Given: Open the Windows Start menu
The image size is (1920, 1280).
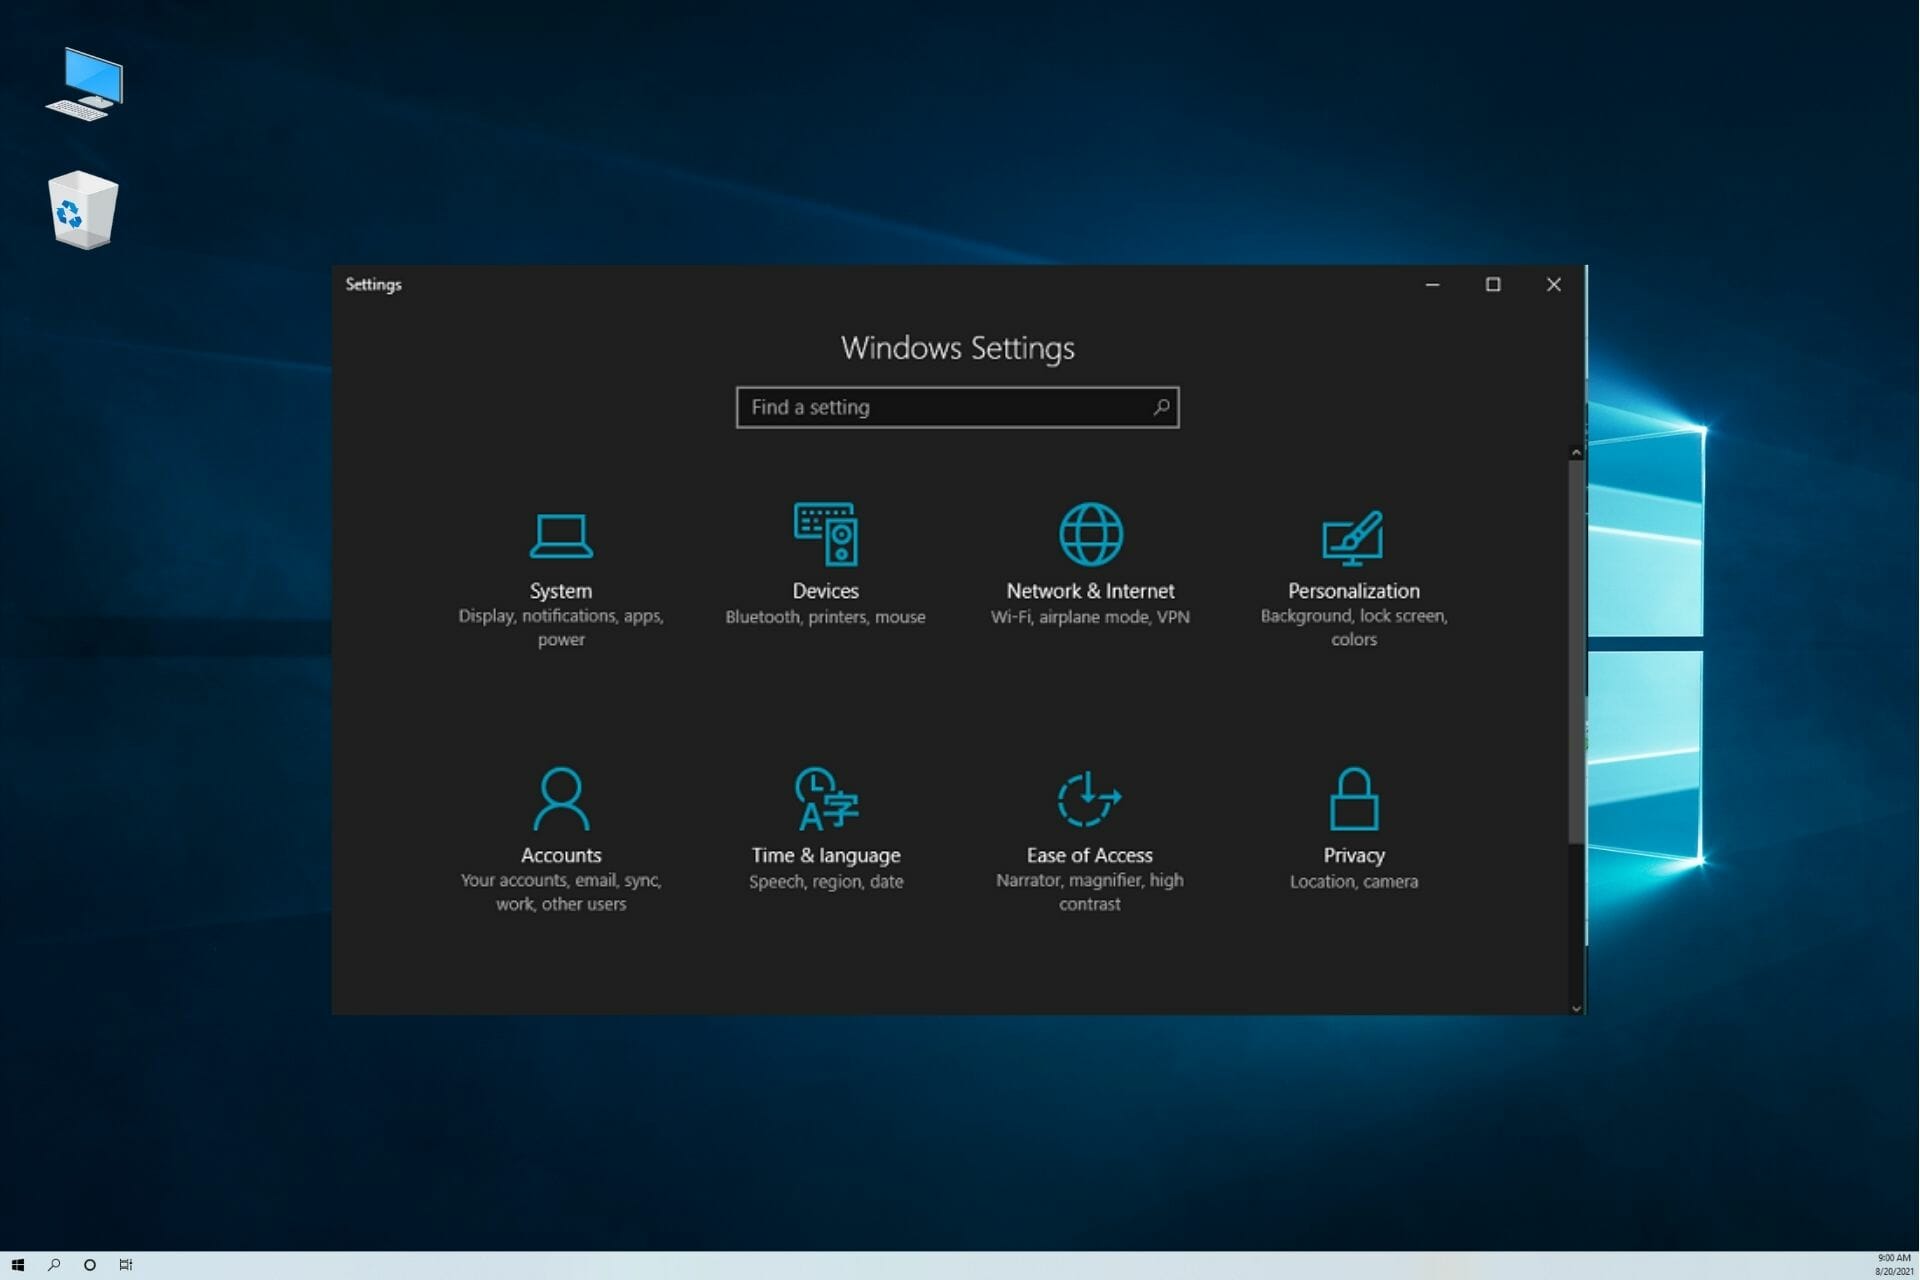Looking at the screenshot, I should pos(17,1265).
